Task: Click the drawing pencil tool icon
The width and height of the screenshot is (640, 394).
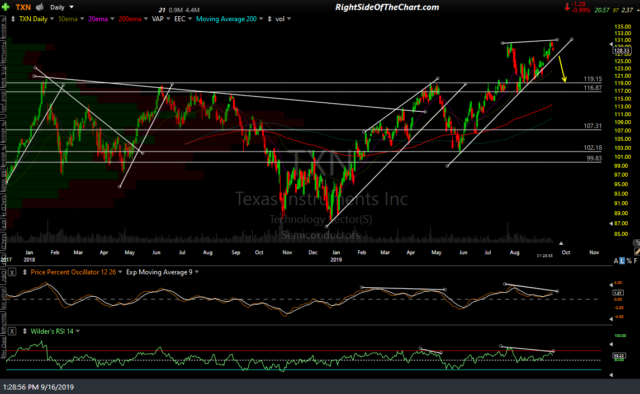Action: (x=637, y=252)
